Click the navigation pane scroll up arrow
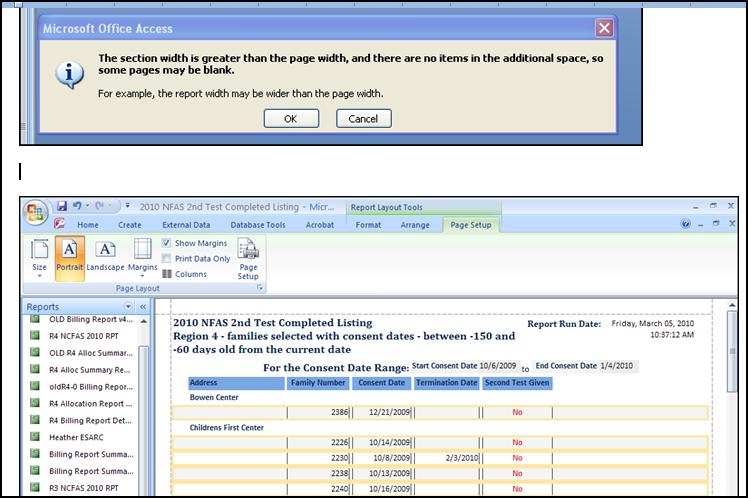 pyautogui.click(x=144, y=322)
